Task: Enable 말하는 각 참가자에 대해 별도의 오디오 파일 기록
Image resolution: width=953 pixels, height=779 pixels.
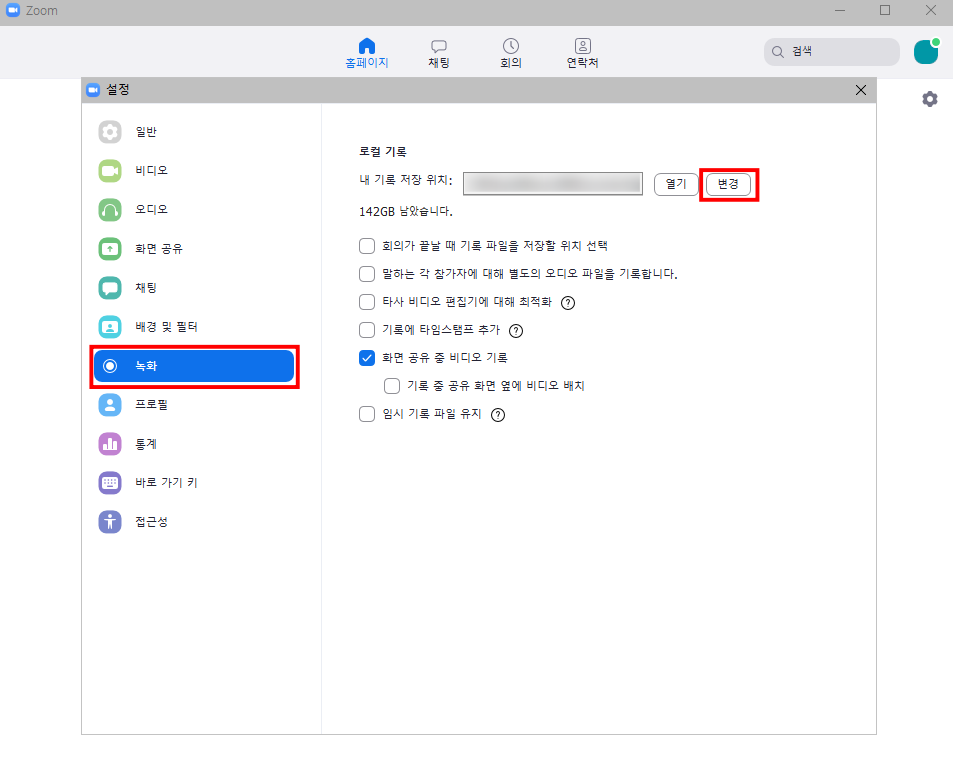Action: 367,274
